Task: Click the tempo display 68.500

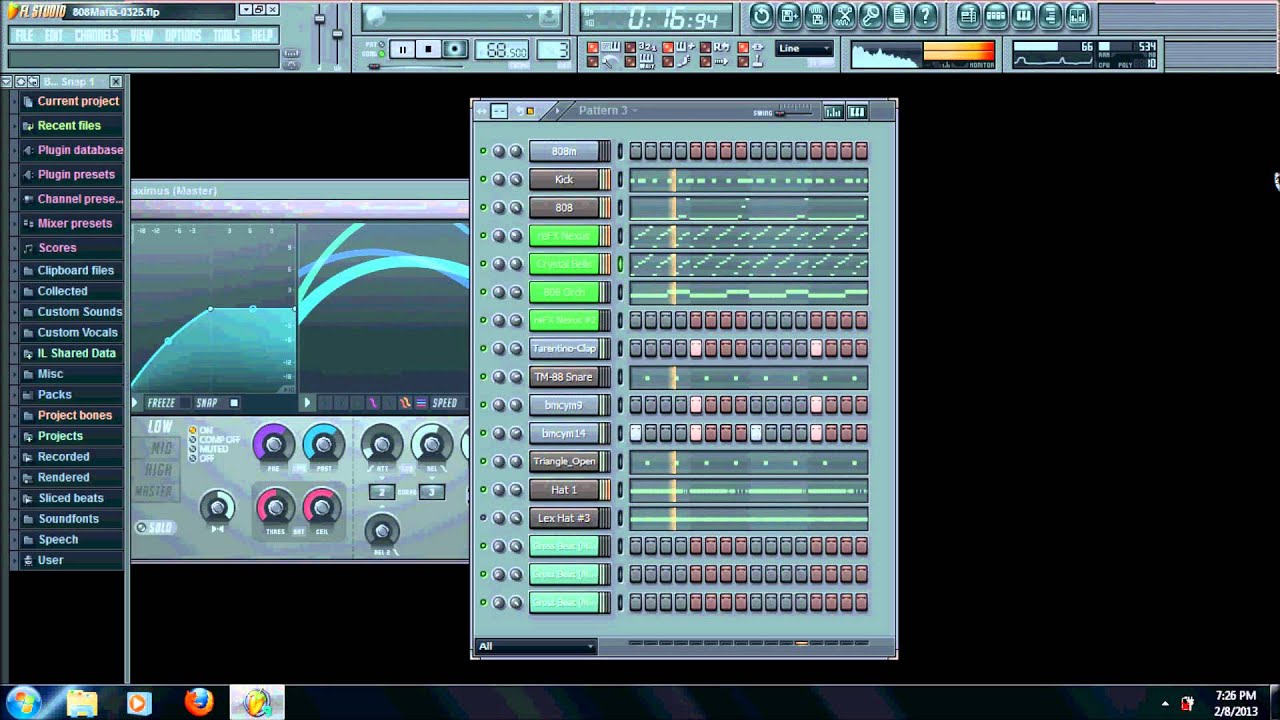Action: tap(502, 50)
